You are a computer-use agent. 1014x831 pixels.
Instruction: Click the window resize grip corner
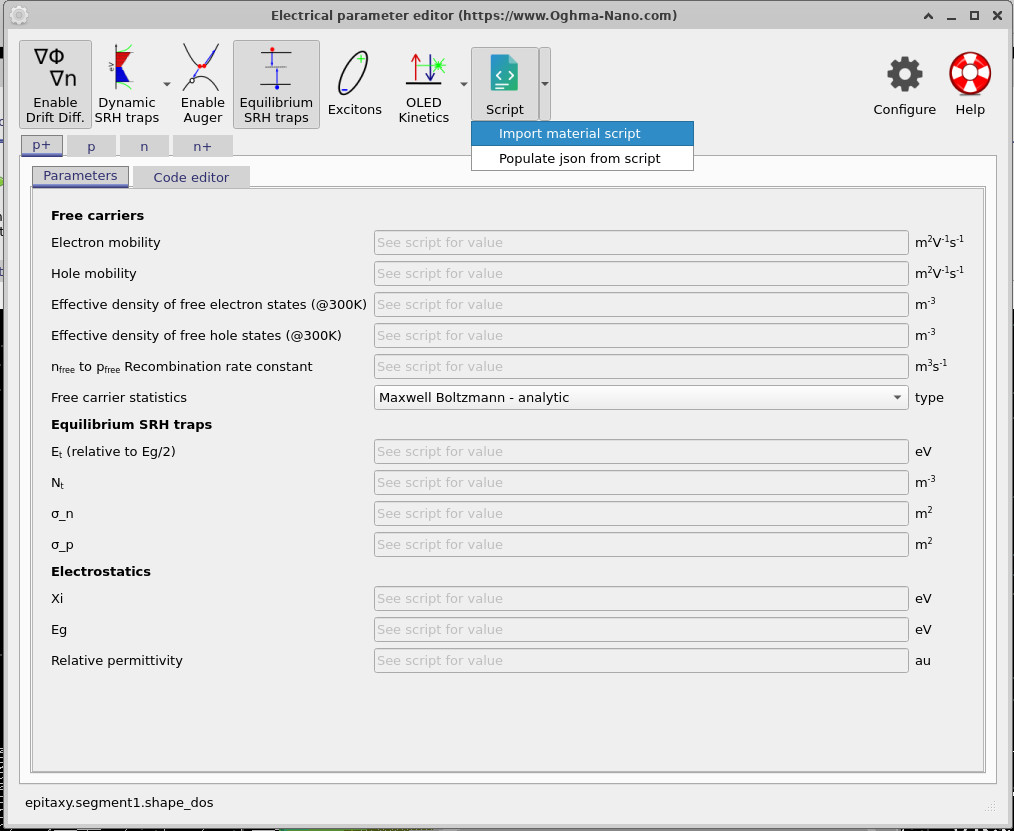tap(990, 806)
